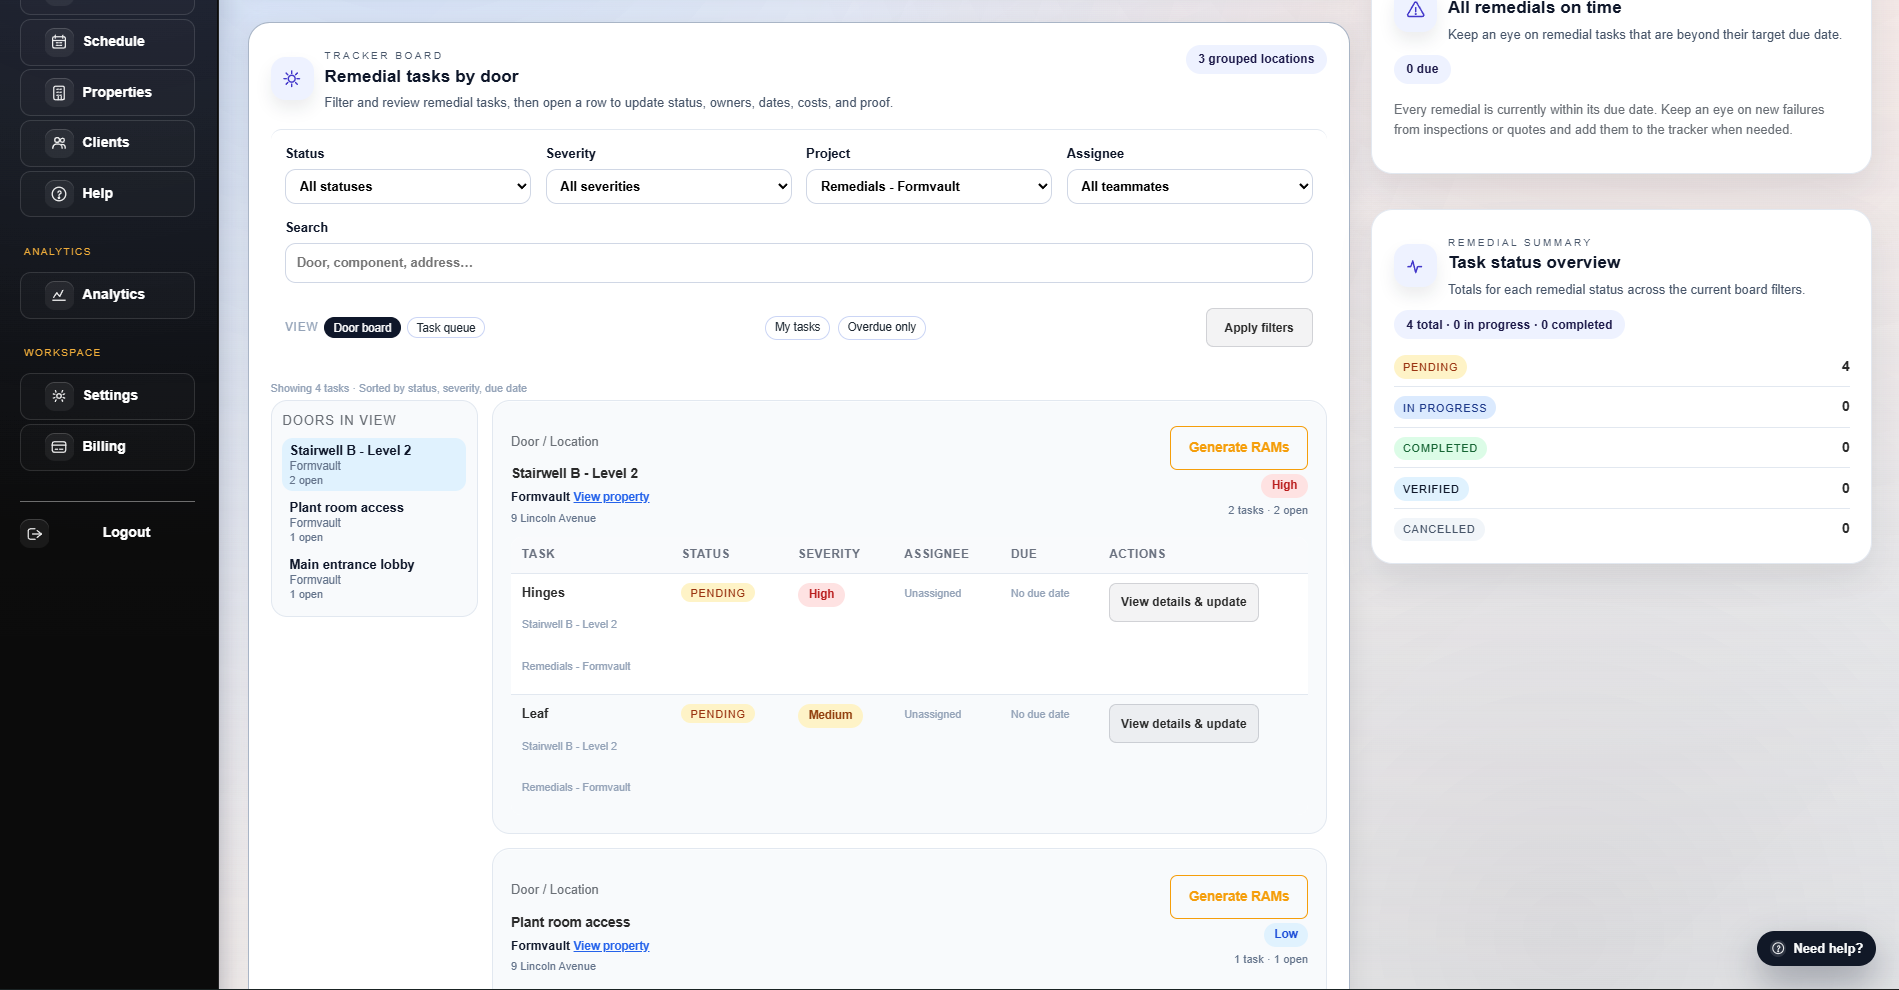
Task: Click the Logout arrow icon
Action: (x=35, y=534)
